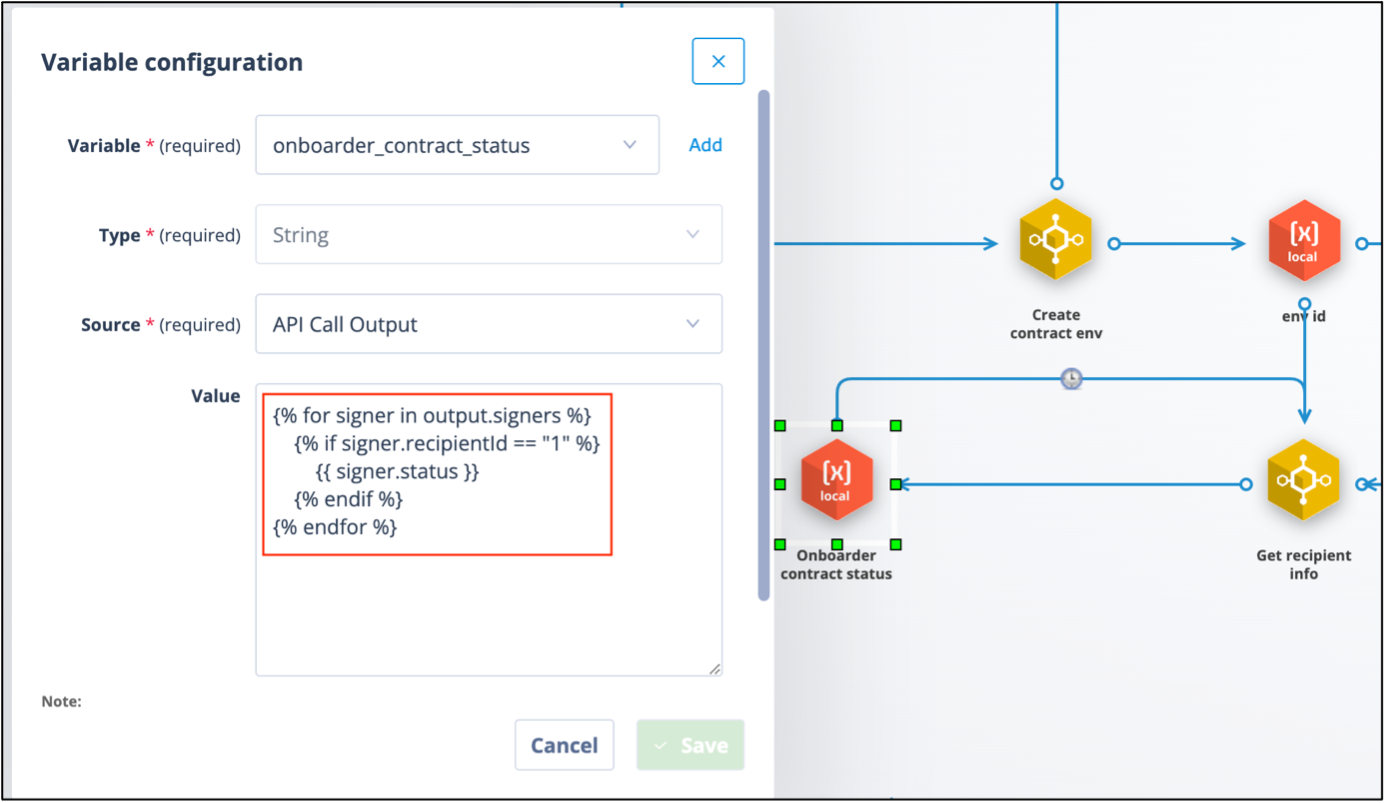Click the Source field chevron arrow

coord(693,324)
